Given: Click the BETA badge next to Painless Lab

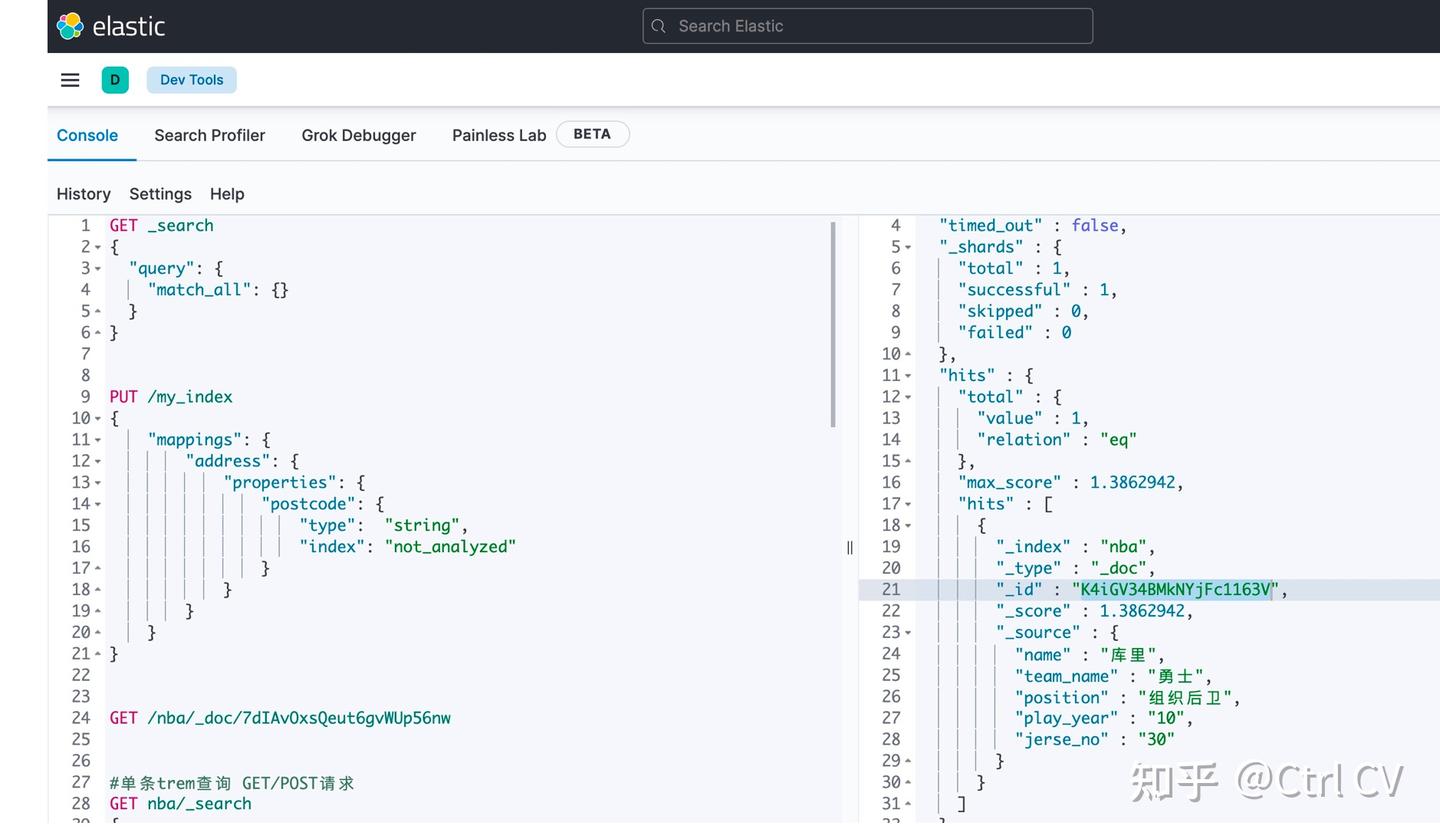Looking at the screenshot, I should (592, 133).
